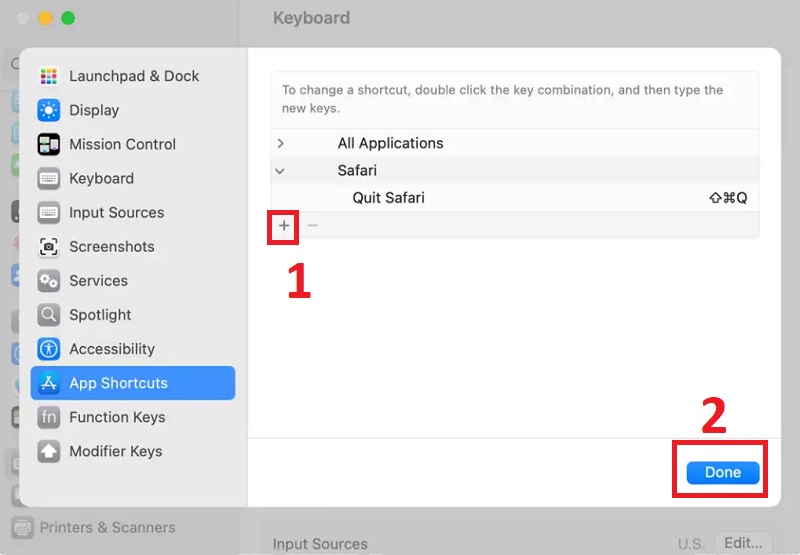Viewport: 800px width, 555px height.
Task: Click the Quit Safari key combination
Action: pyautogui.click(x=727, y=198)
